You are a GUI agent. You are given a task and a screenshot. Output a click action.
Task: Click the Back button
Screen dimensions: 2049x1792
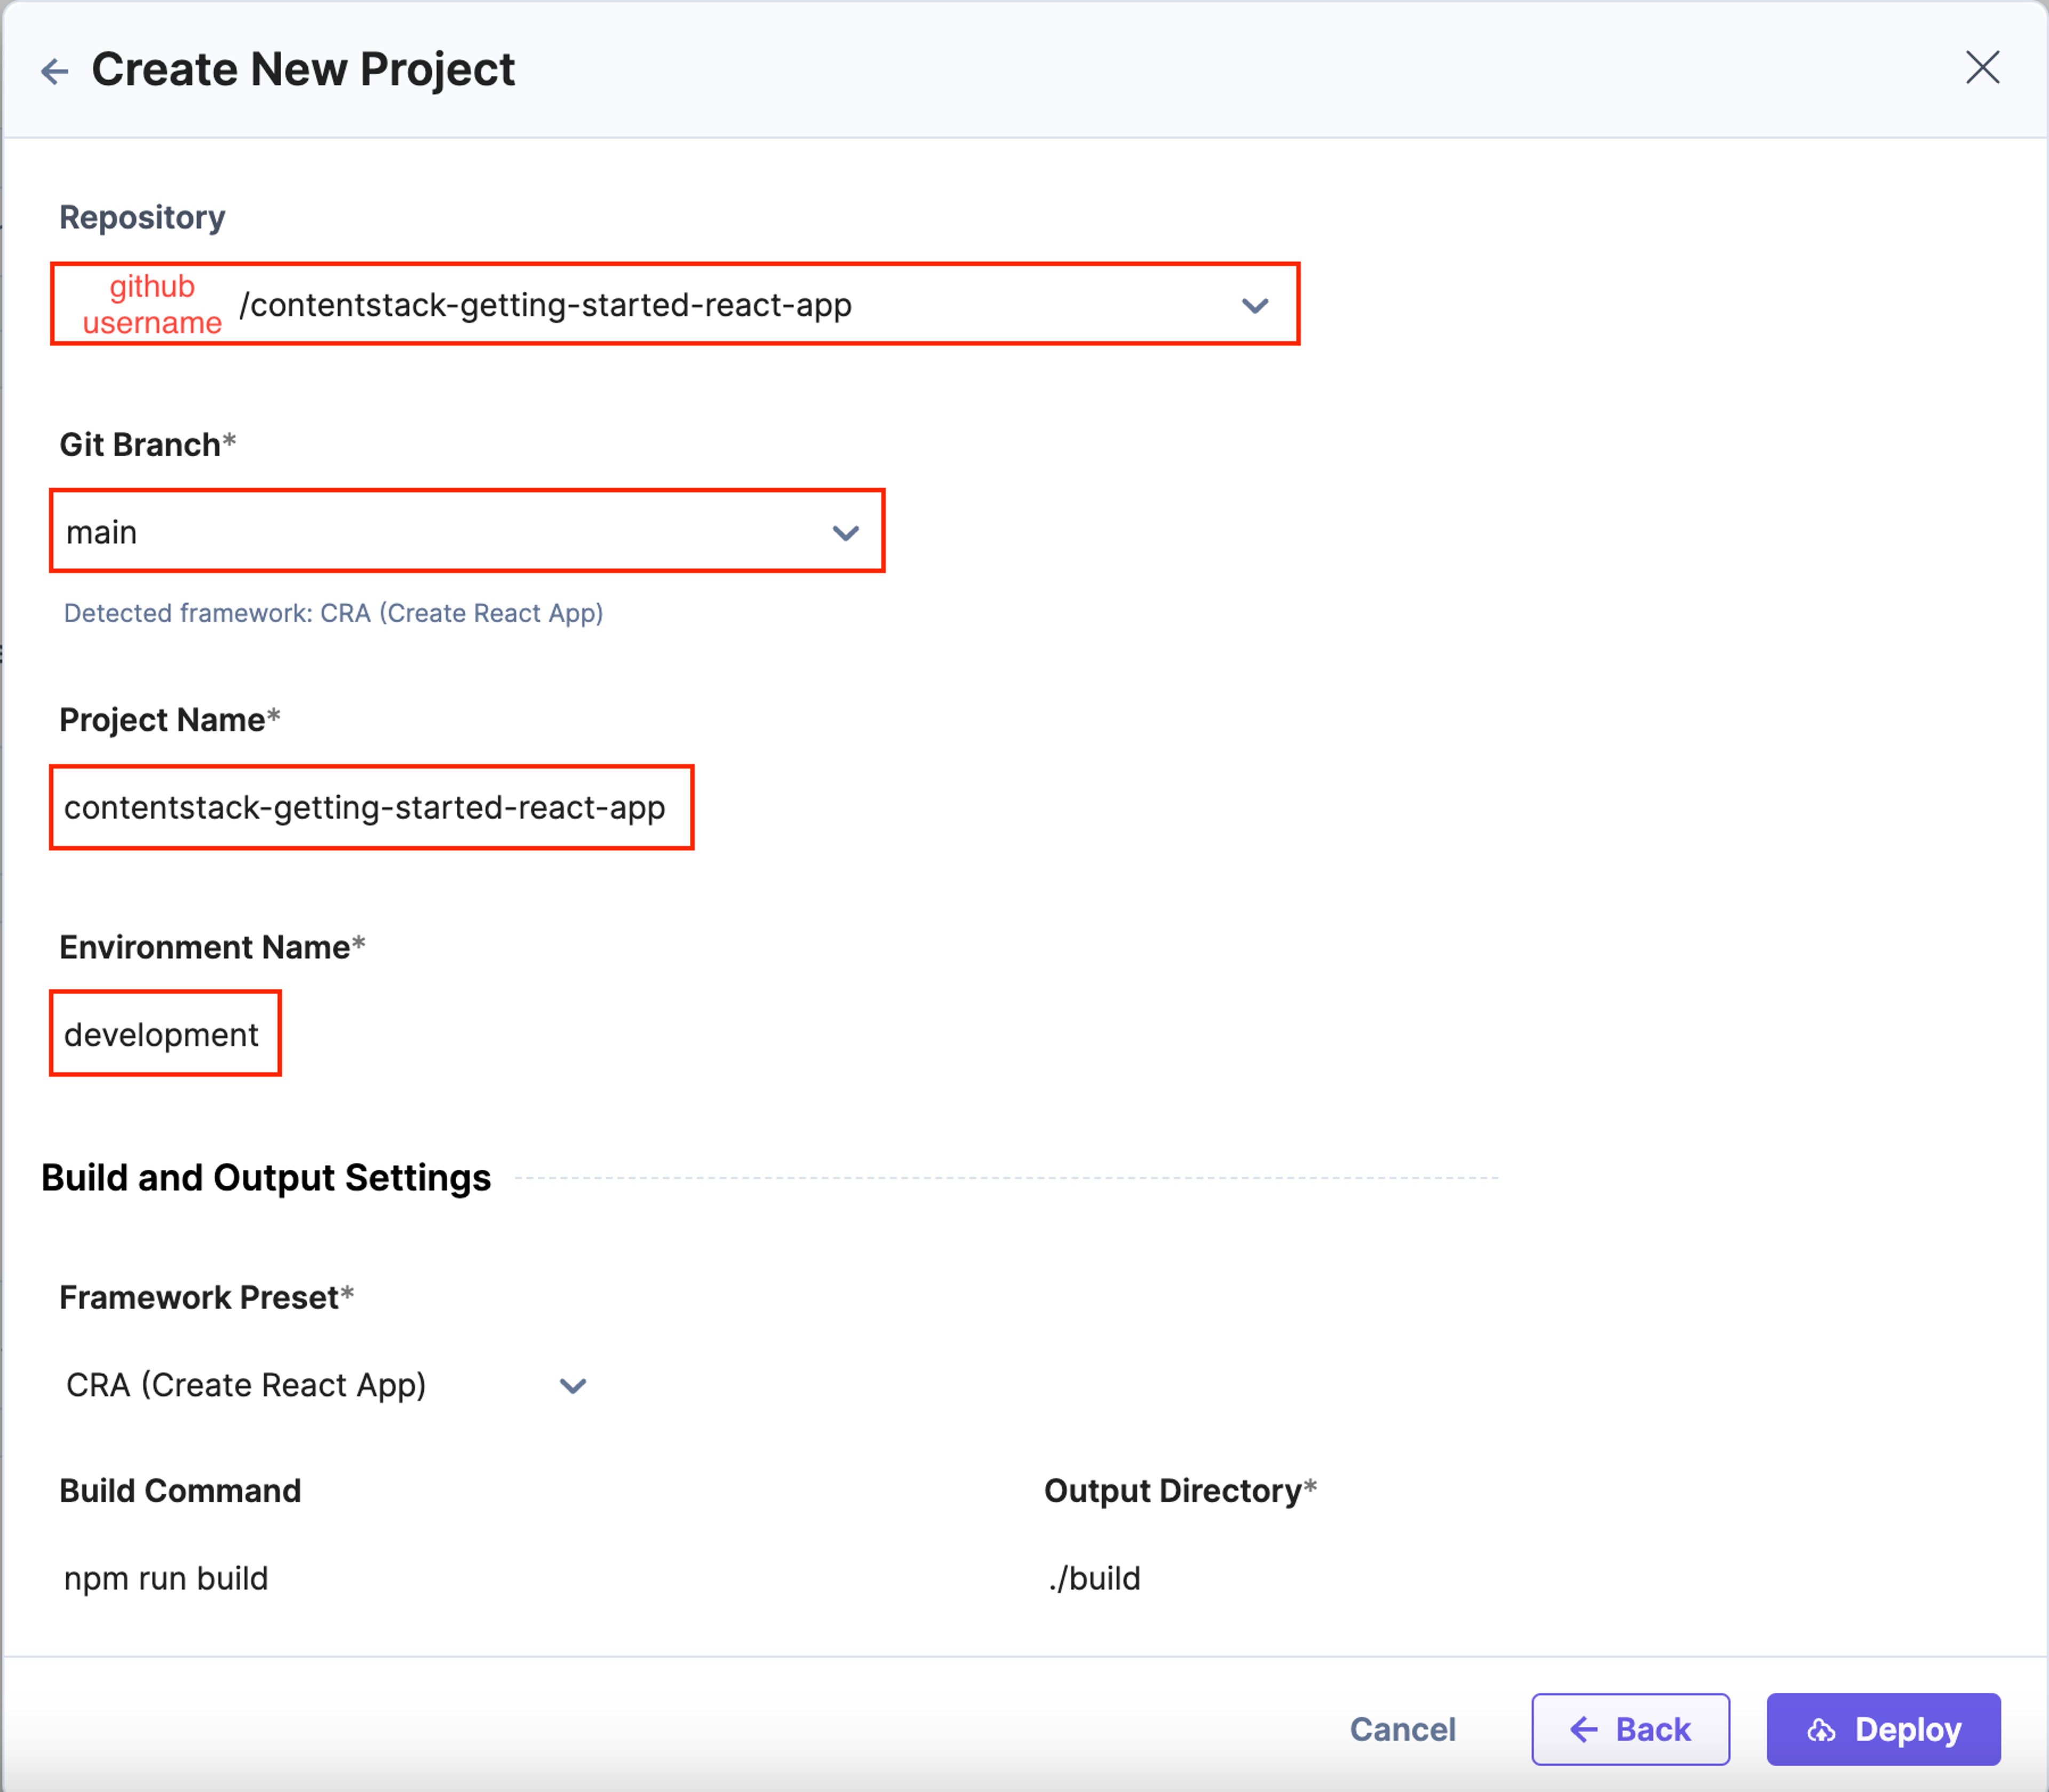[x=1630, y=1729]
